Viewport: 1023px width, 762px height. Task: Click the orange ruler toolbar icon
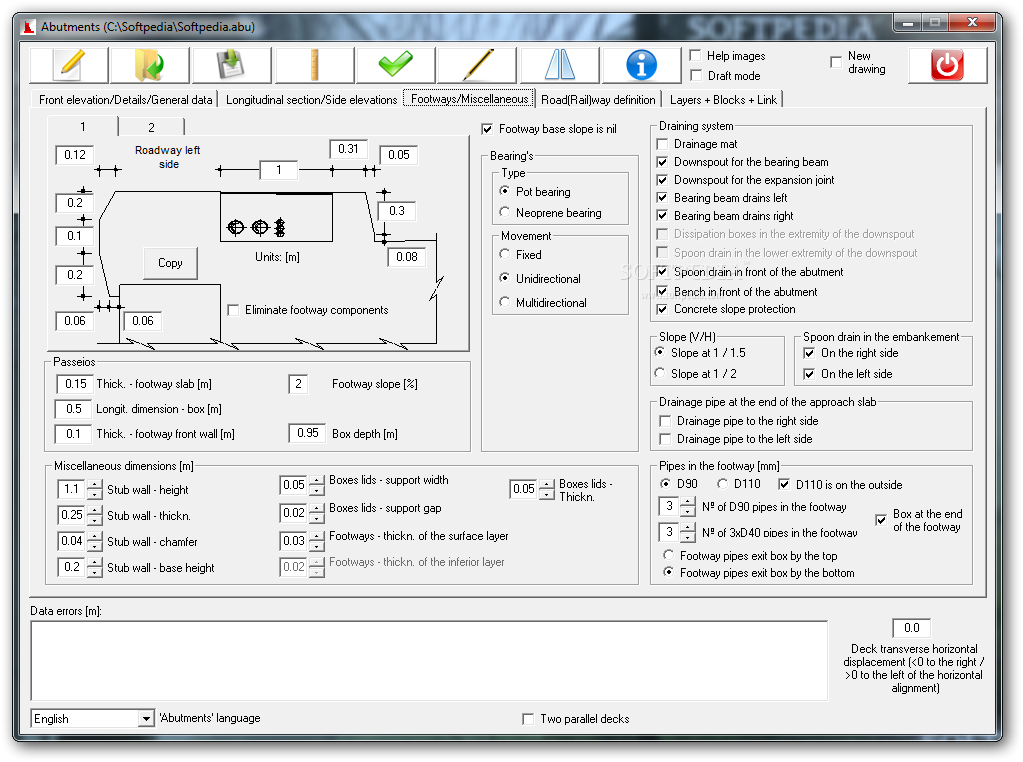(314, 65)
